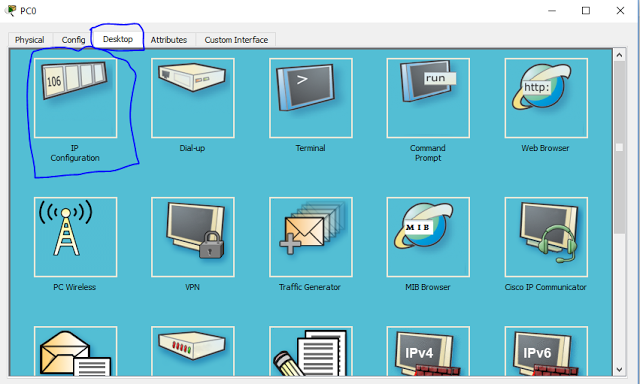Image resolution: width=640 pixels, height=384 pixels.
Task: Maximize the PC0 window
Action: (x=586, y=11)
